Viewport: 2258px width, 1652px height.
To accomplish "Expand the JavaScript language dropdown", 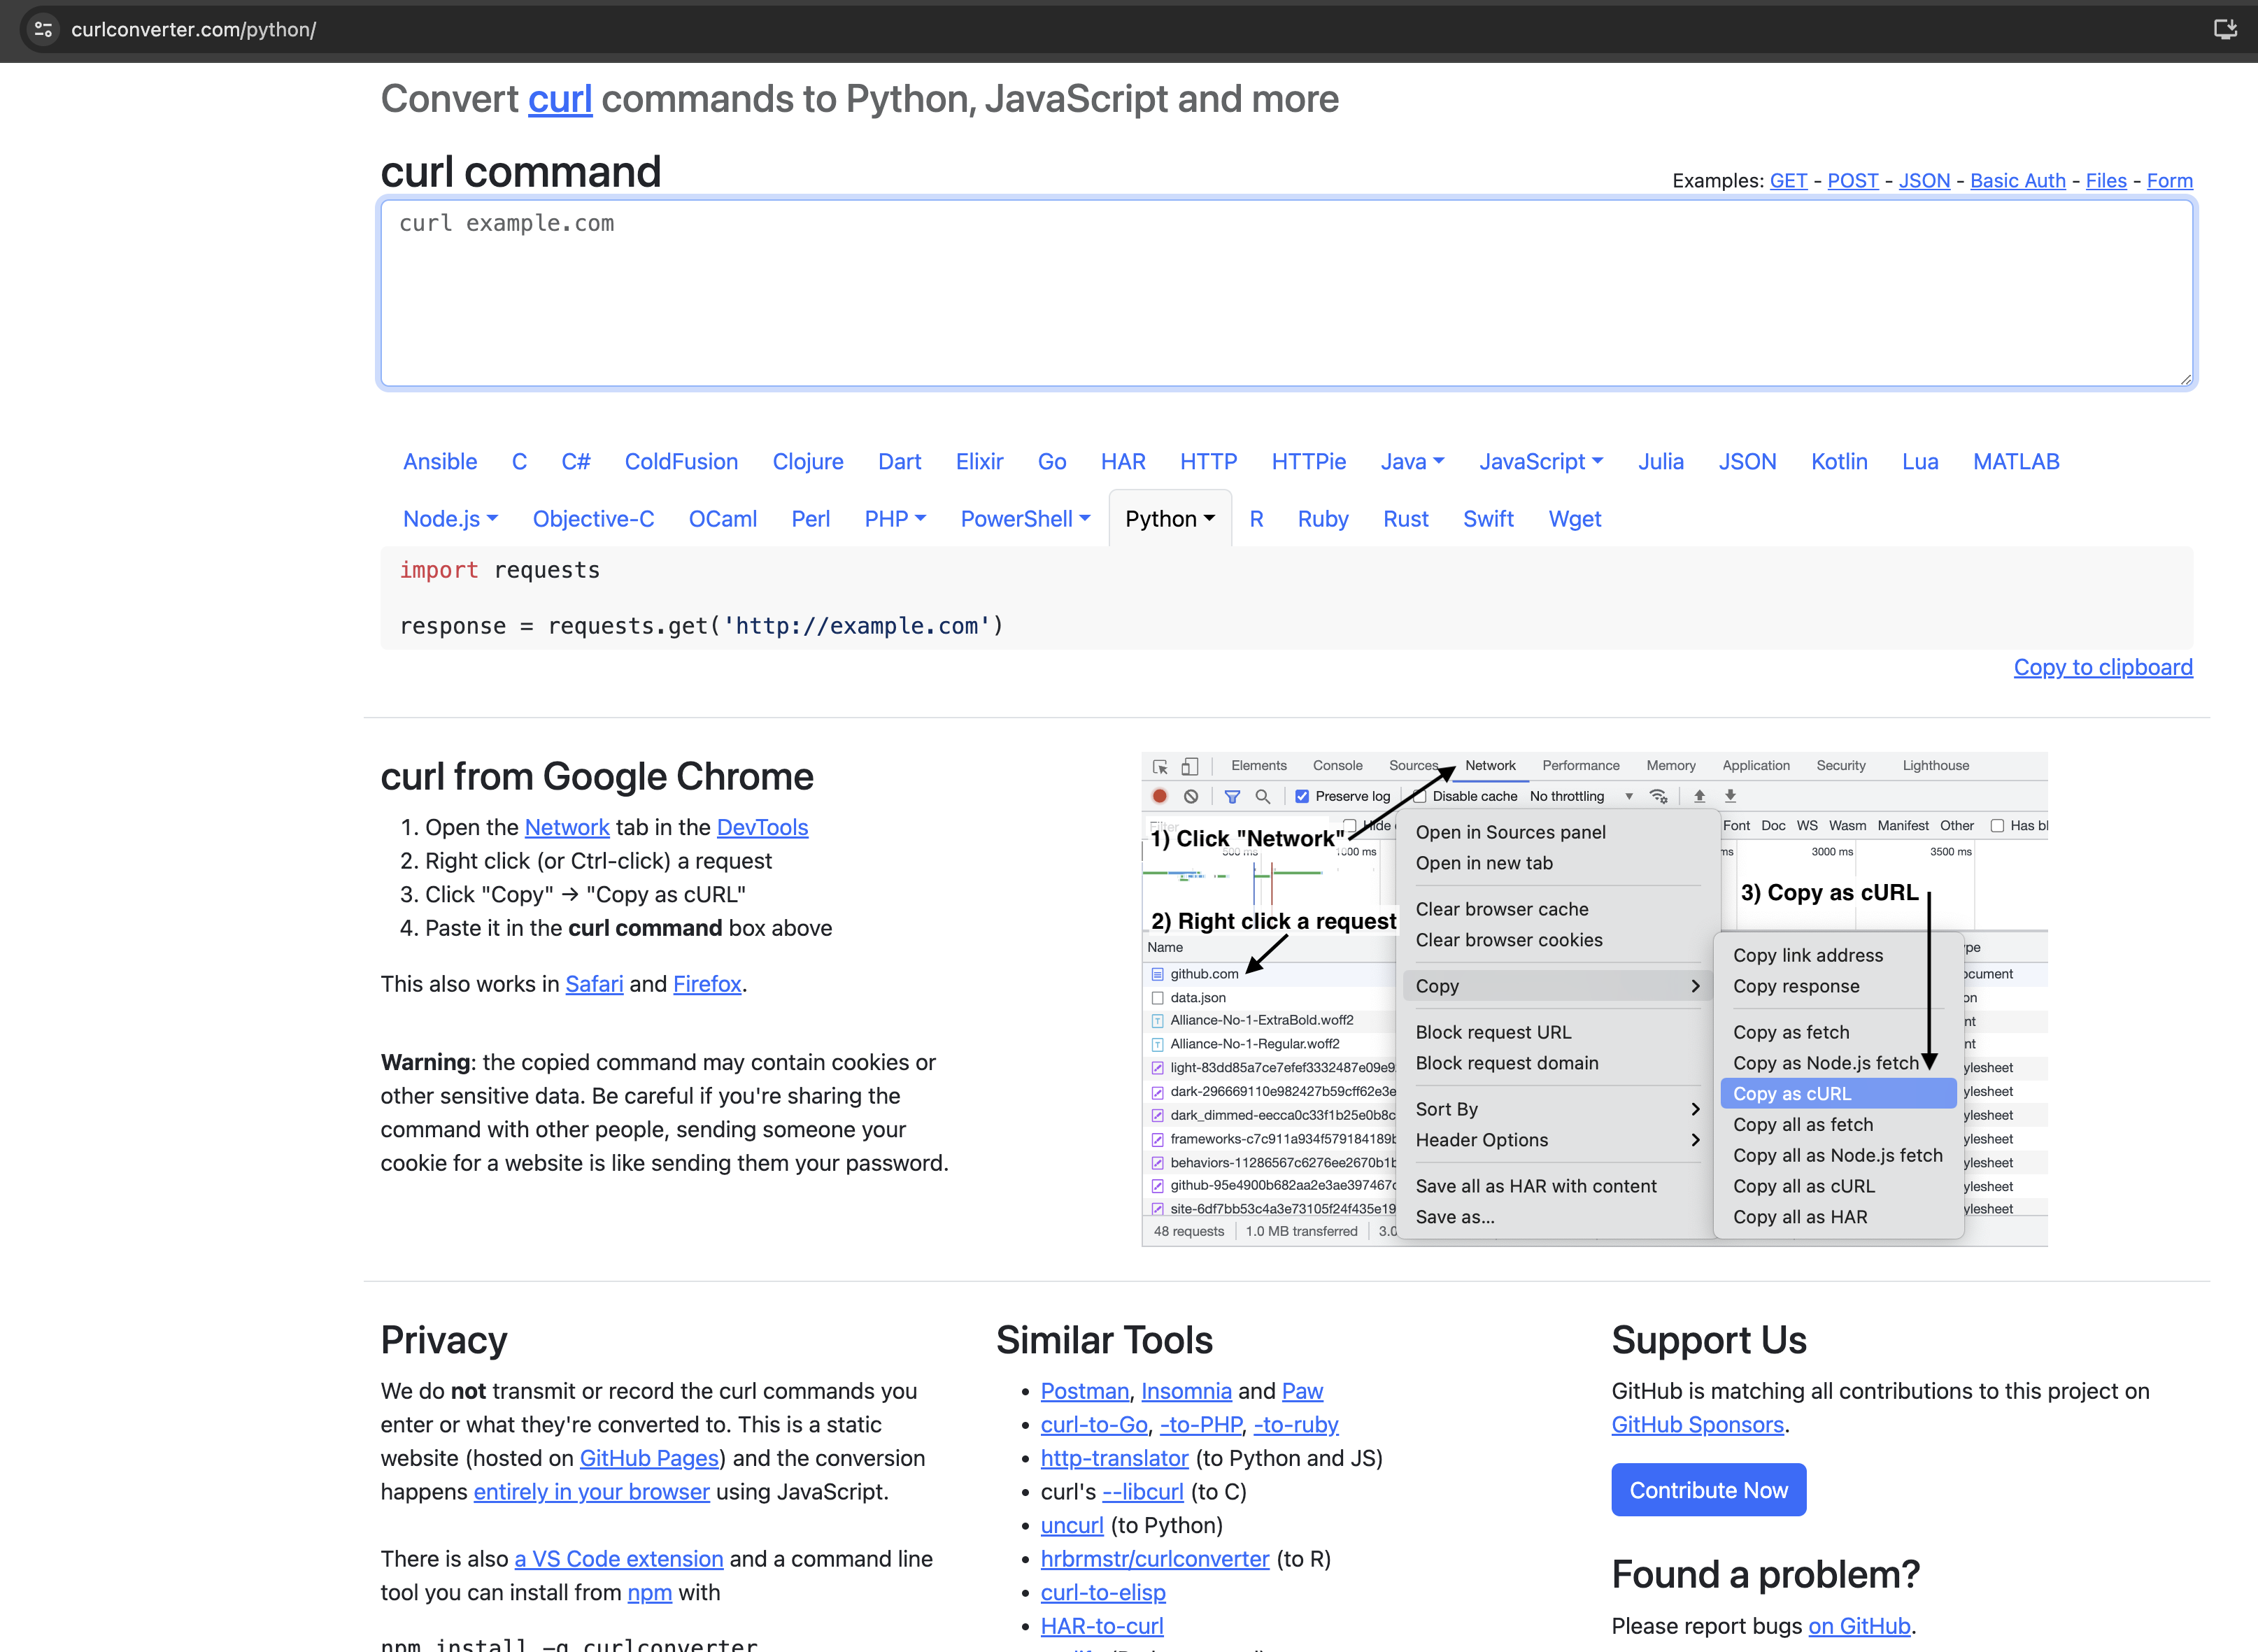I will point(1541,462).
